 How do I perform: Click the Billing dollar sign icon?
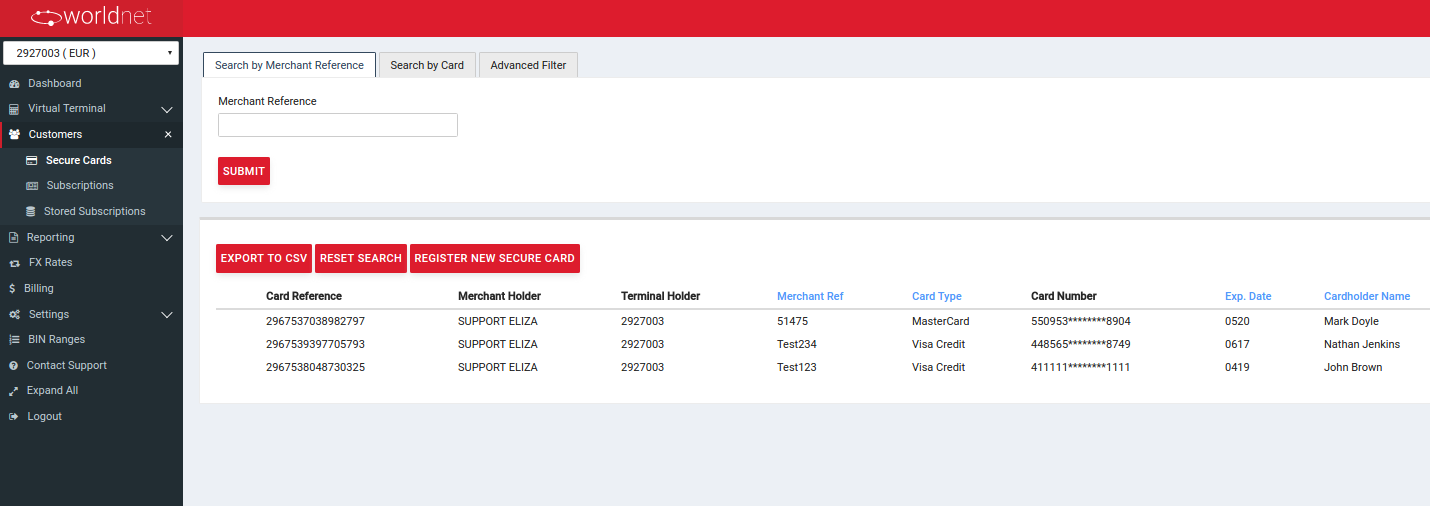point(12,288)
